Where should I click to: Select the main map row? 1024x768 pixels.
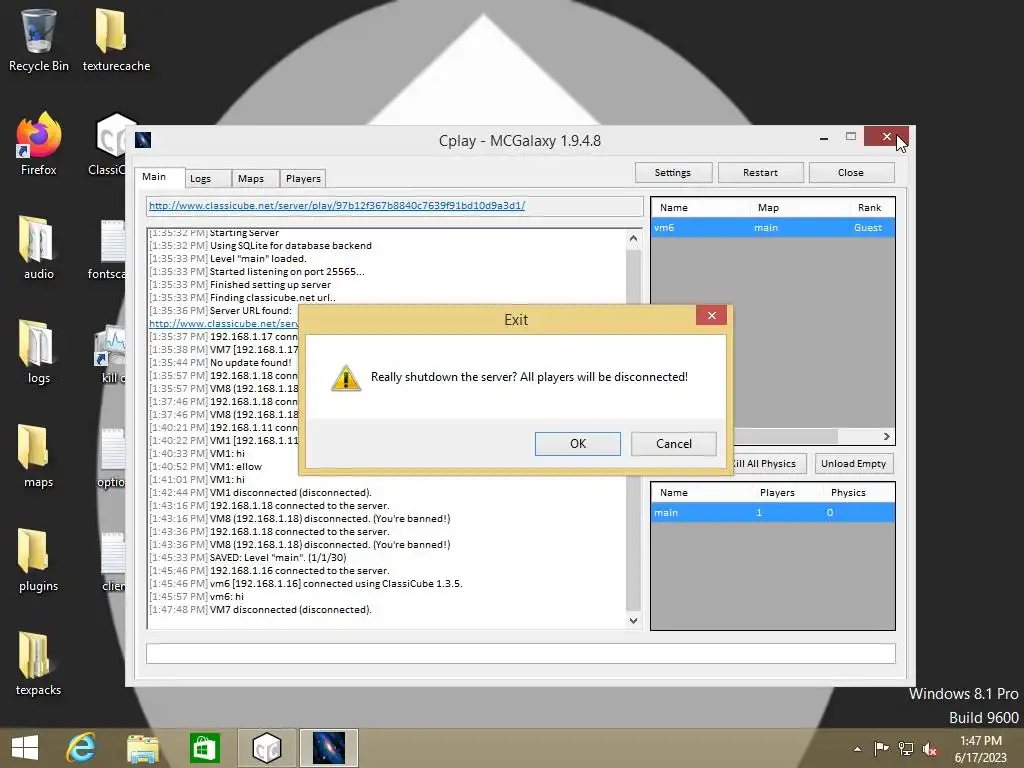tap(773, 513)
